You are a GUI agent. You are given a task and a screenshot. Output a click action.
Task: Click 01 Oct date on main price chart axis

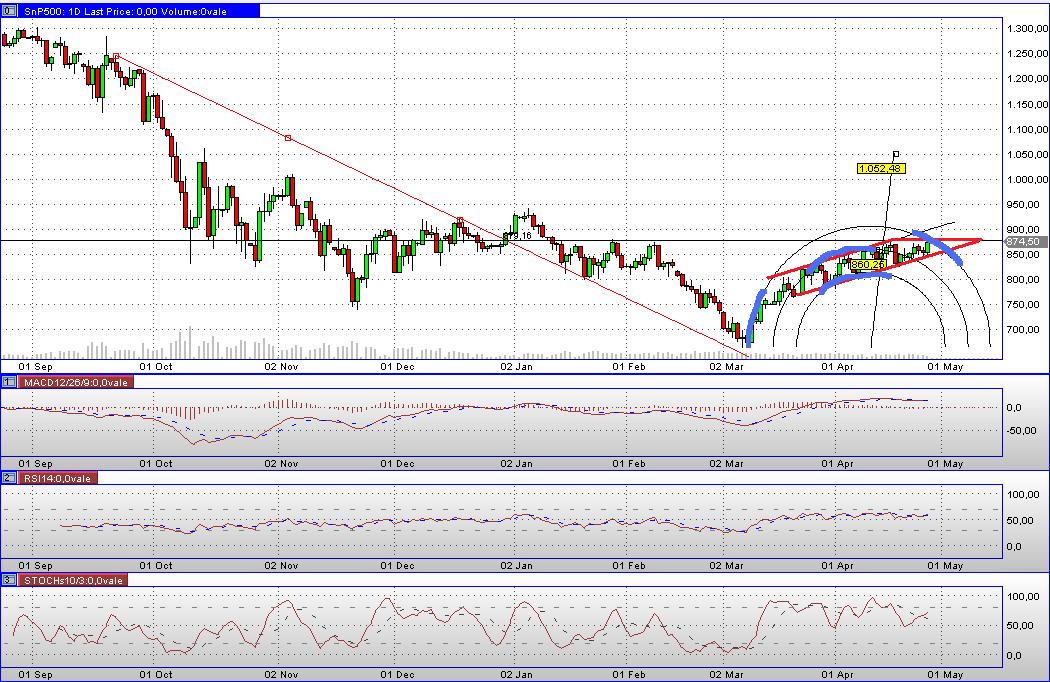click(x=156, y=366)
